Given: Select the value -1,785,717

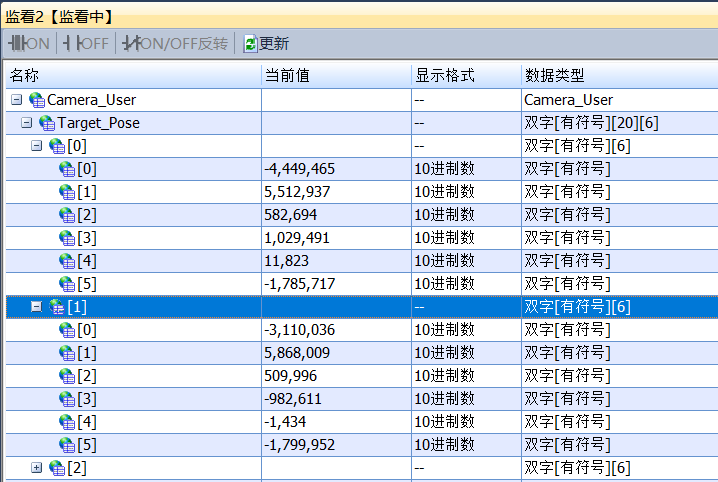Looking at the screenshot, I should point(299,284).
